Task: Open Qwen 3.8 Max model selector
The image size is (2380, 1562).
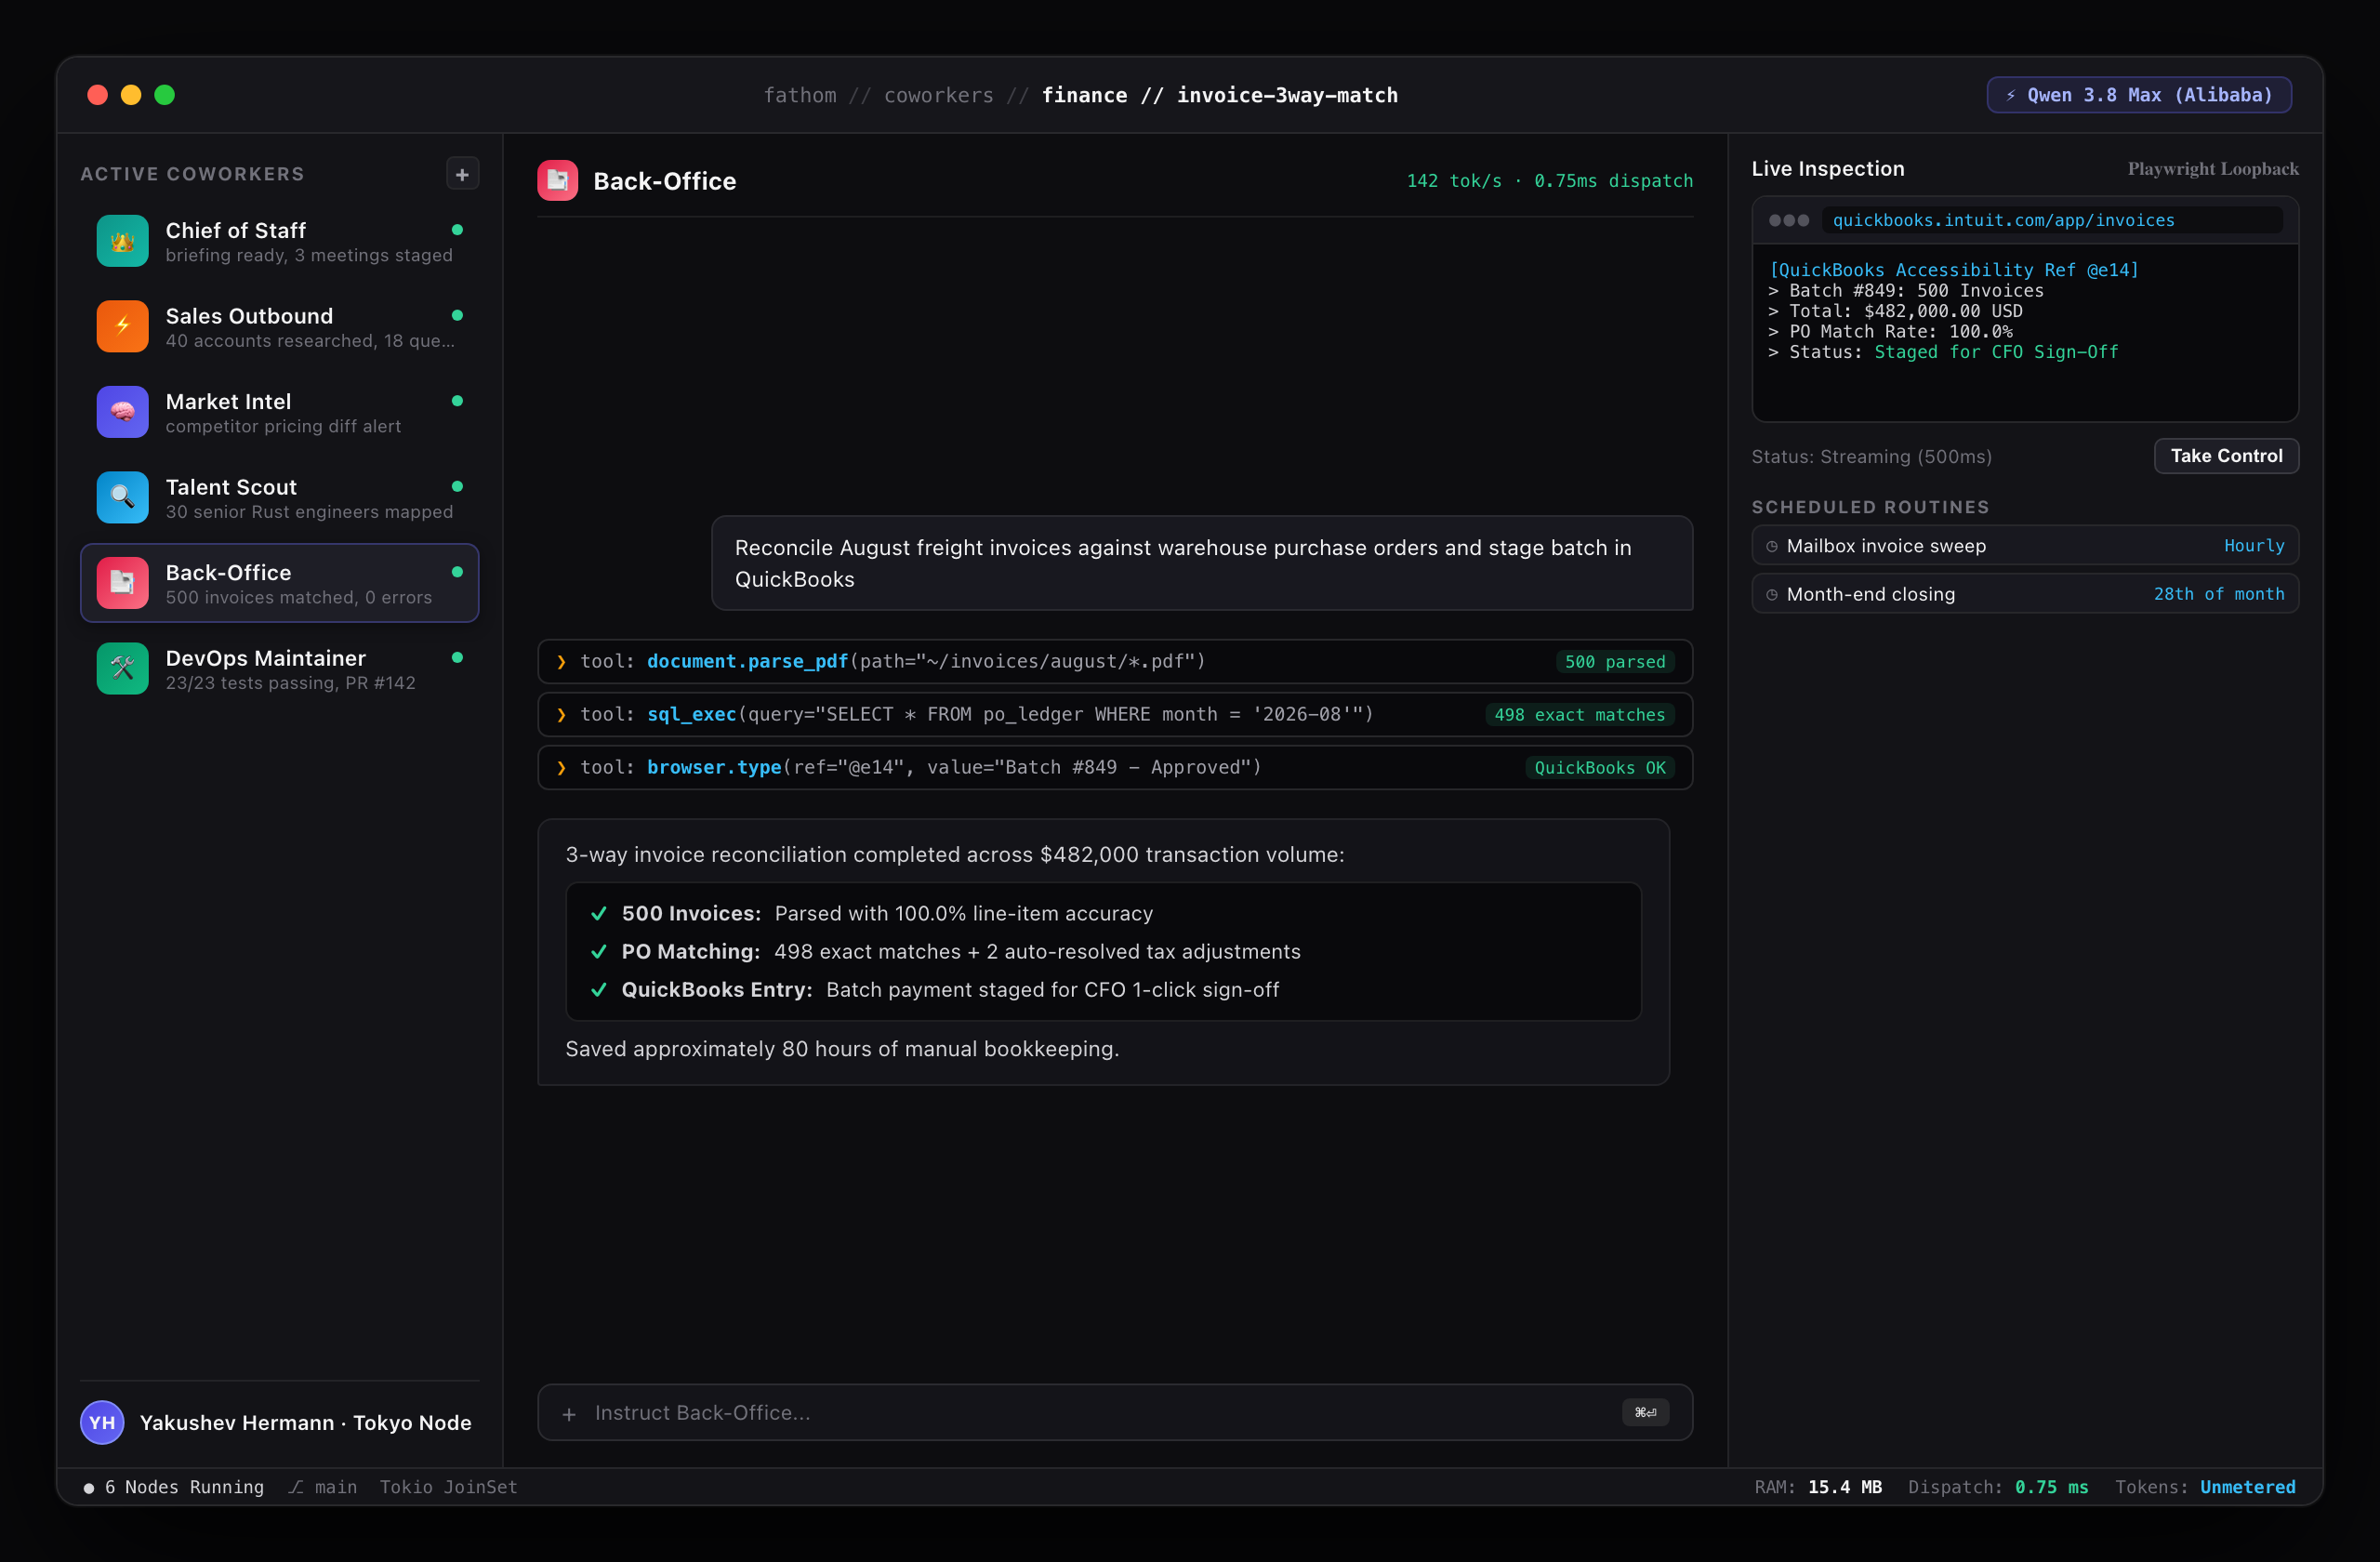Action: pos(2139,95)
